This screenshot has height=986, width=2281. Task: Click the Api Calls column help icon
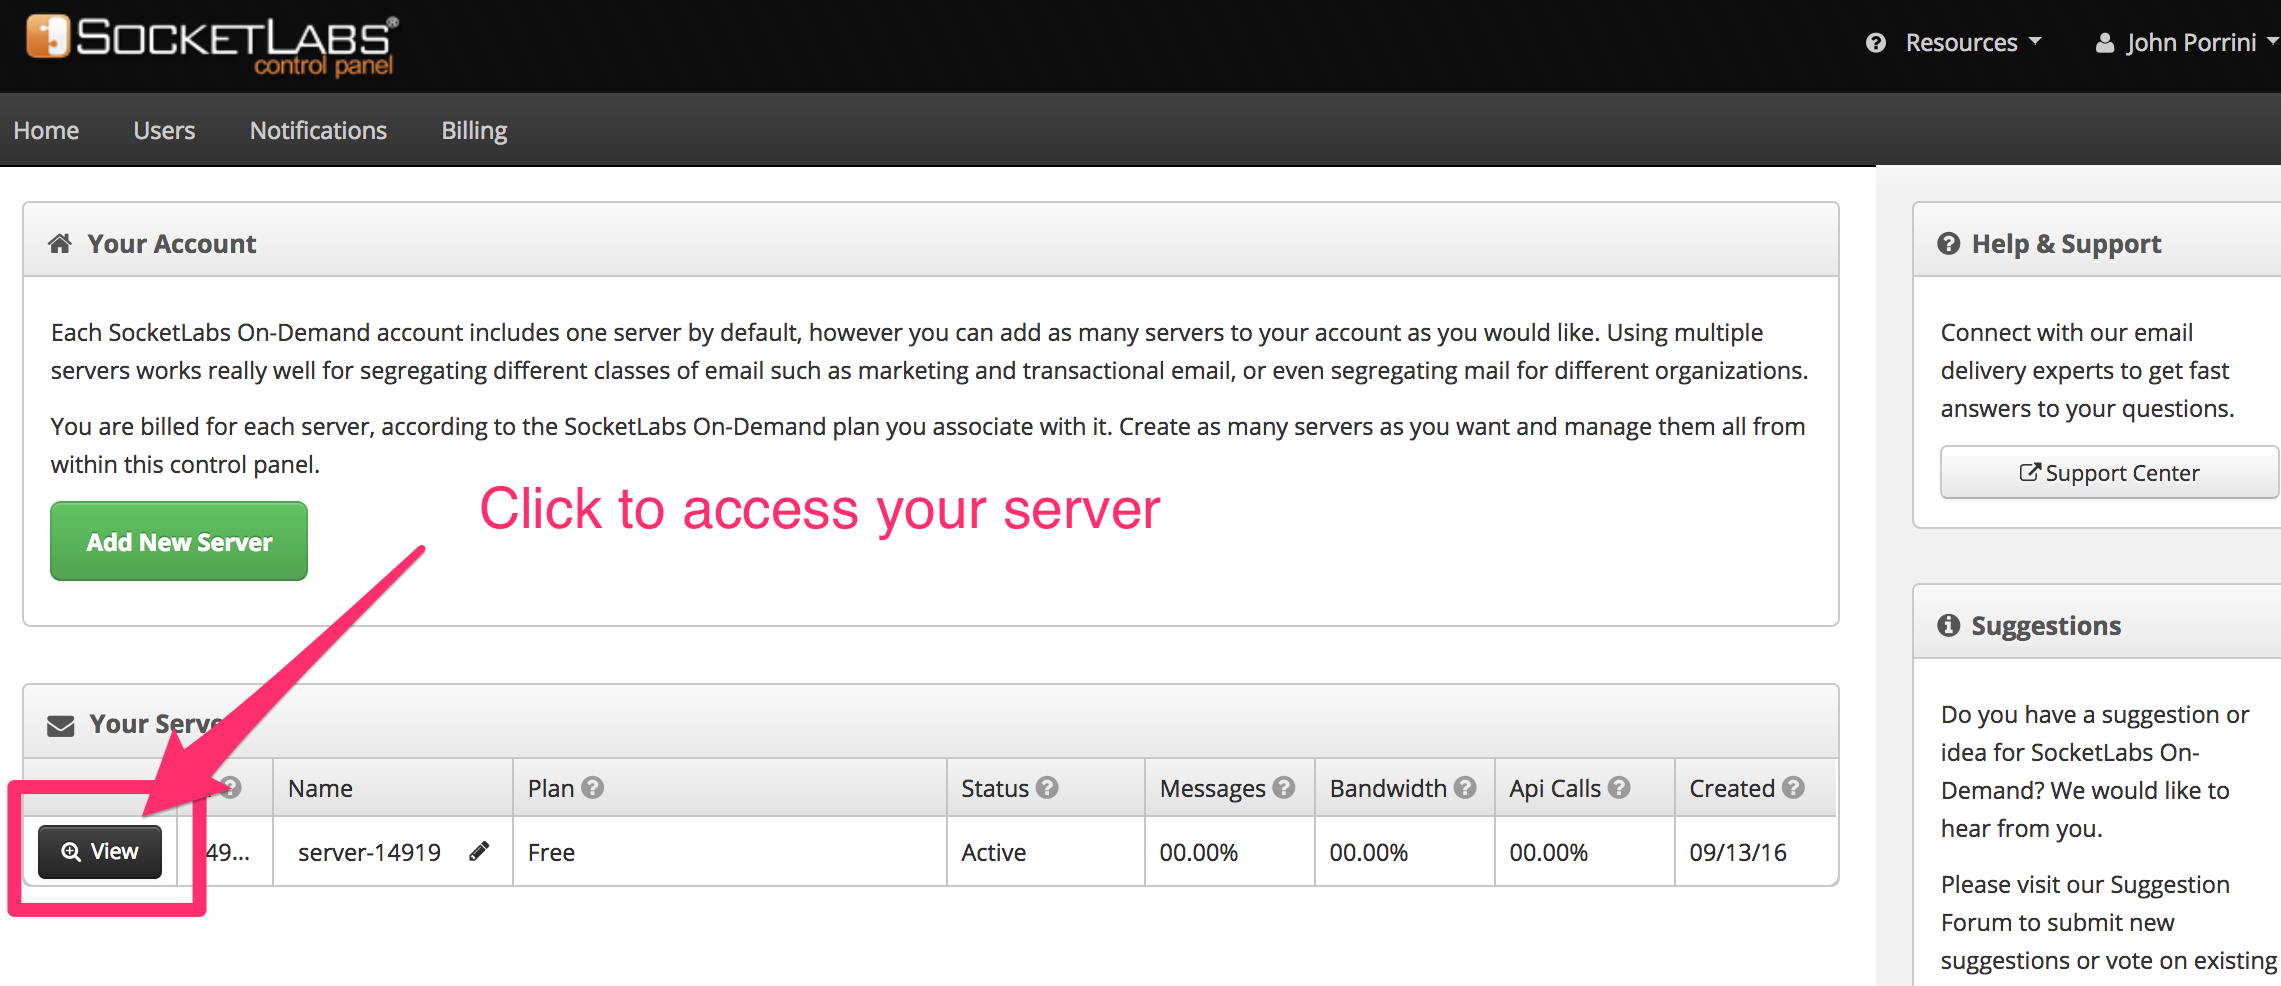1619,788
